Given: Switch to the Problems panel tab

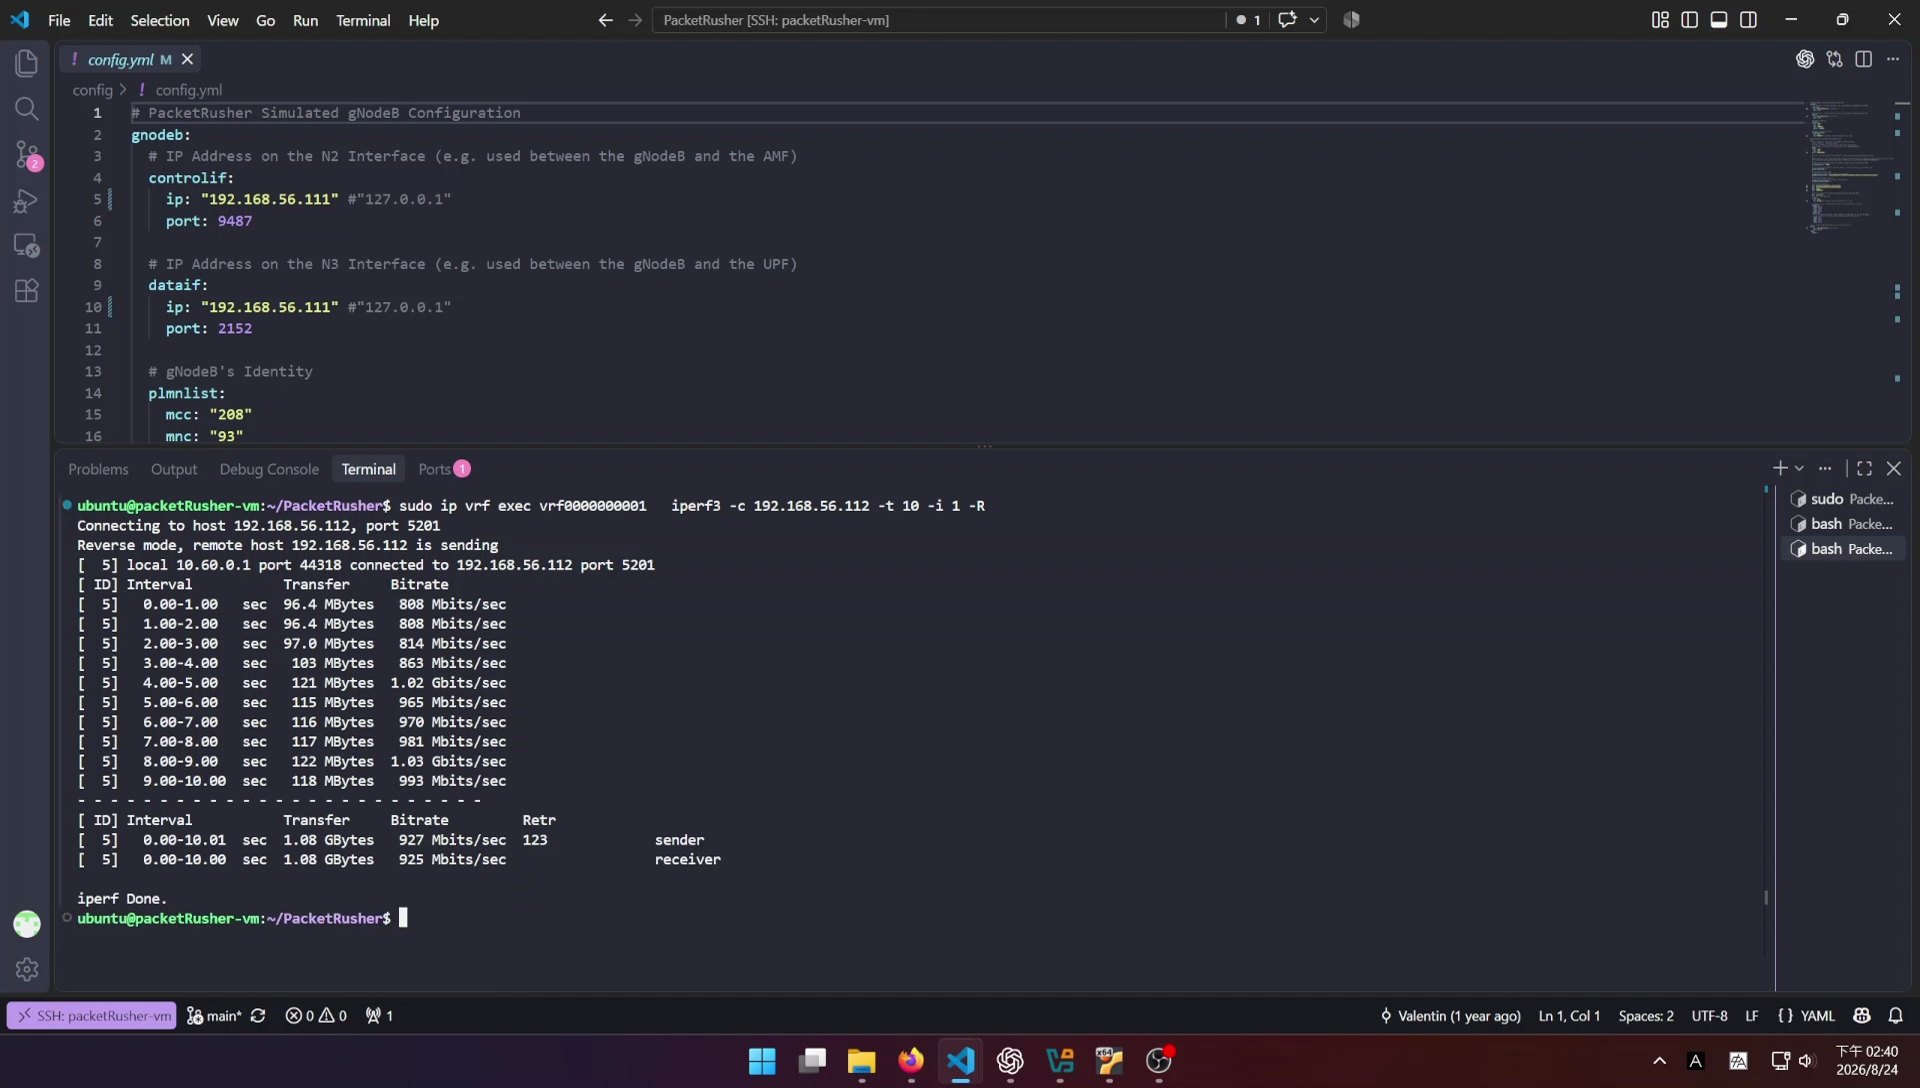Looking at the screenshot, I should 98,469.
